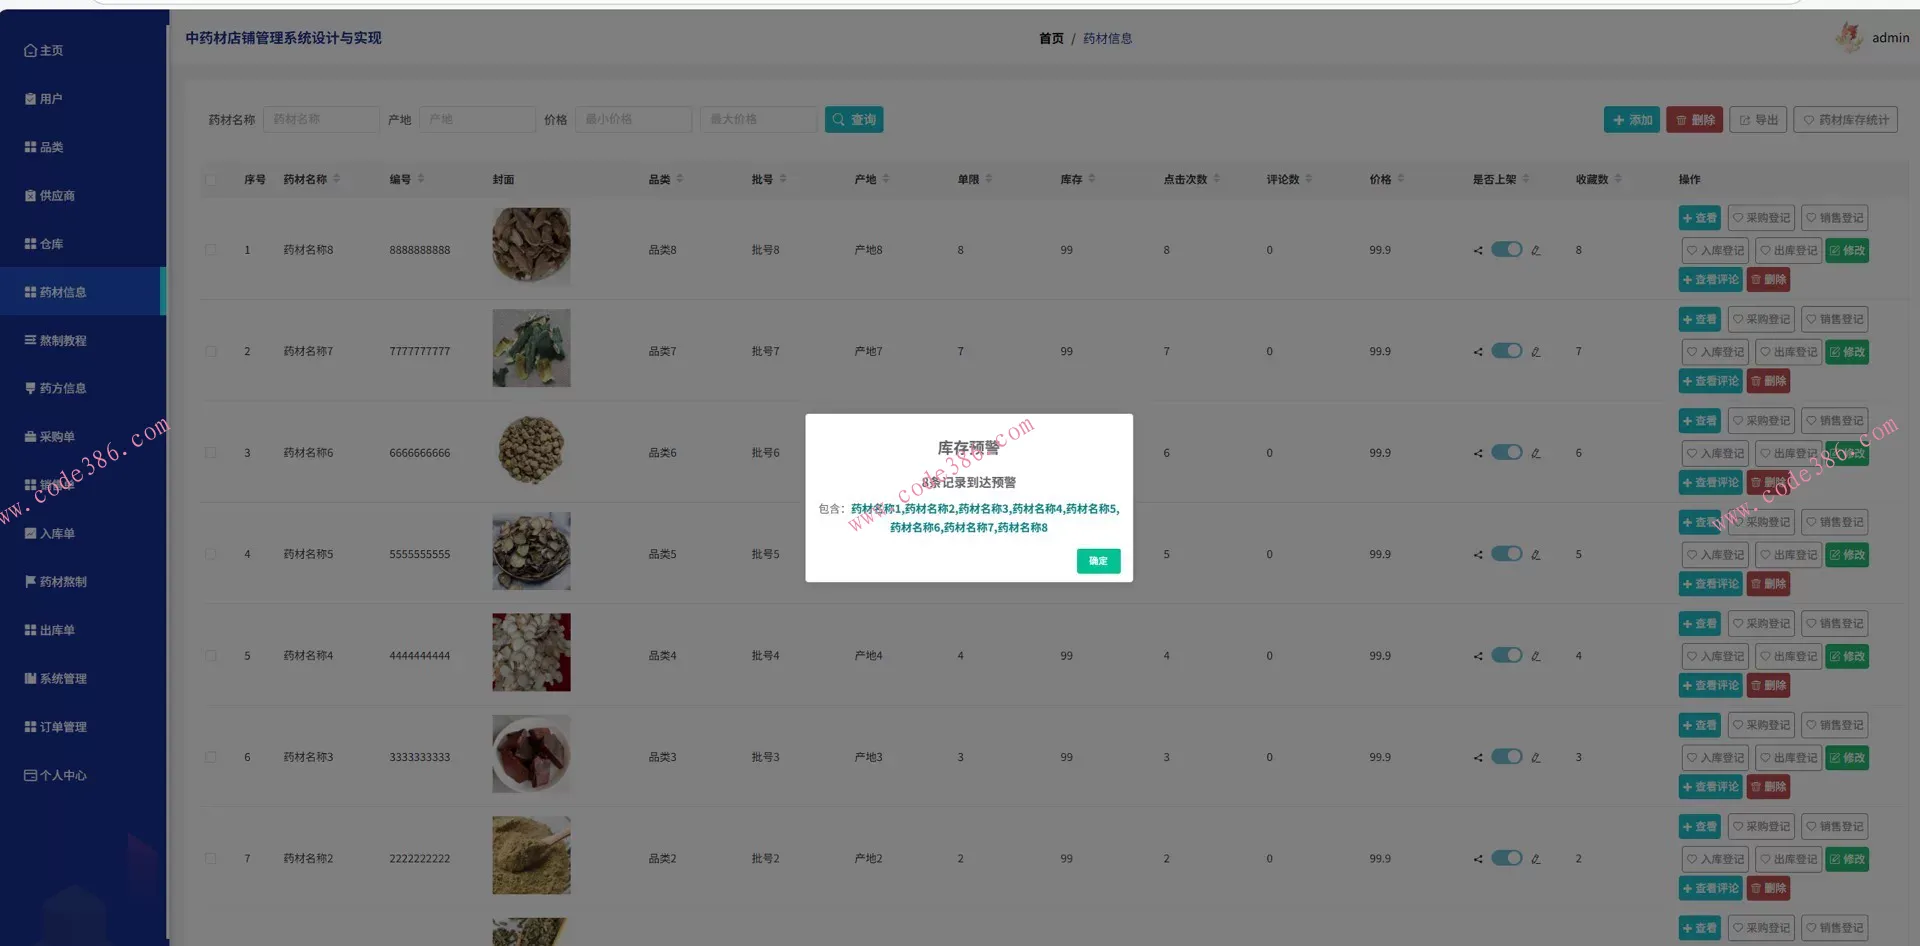1920x946 pixels.
Task: Confirm the 库存预警 dialog with 确定
Action: [x=1098, y=561]
